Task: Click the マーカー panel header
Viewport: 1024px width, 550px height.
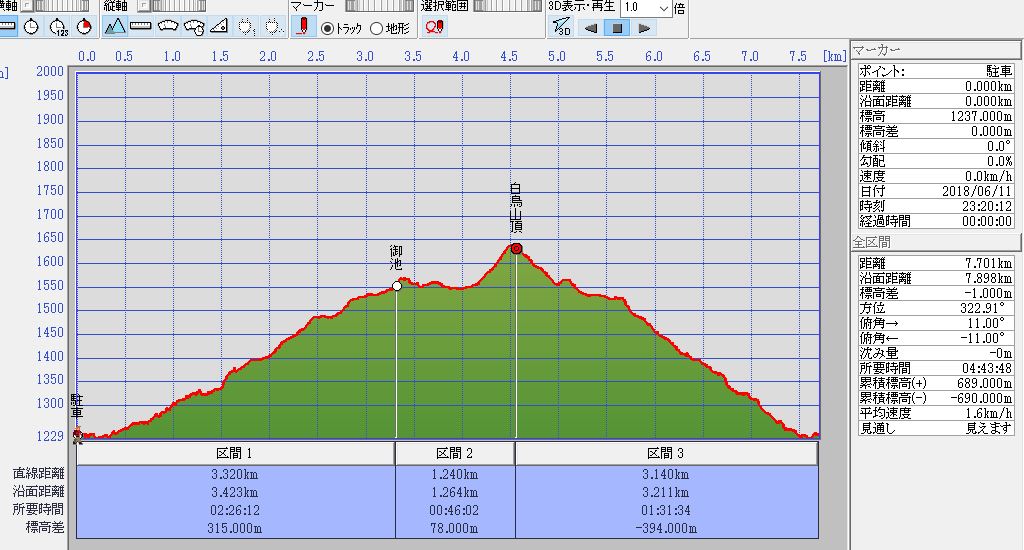Action: point(936,50)
